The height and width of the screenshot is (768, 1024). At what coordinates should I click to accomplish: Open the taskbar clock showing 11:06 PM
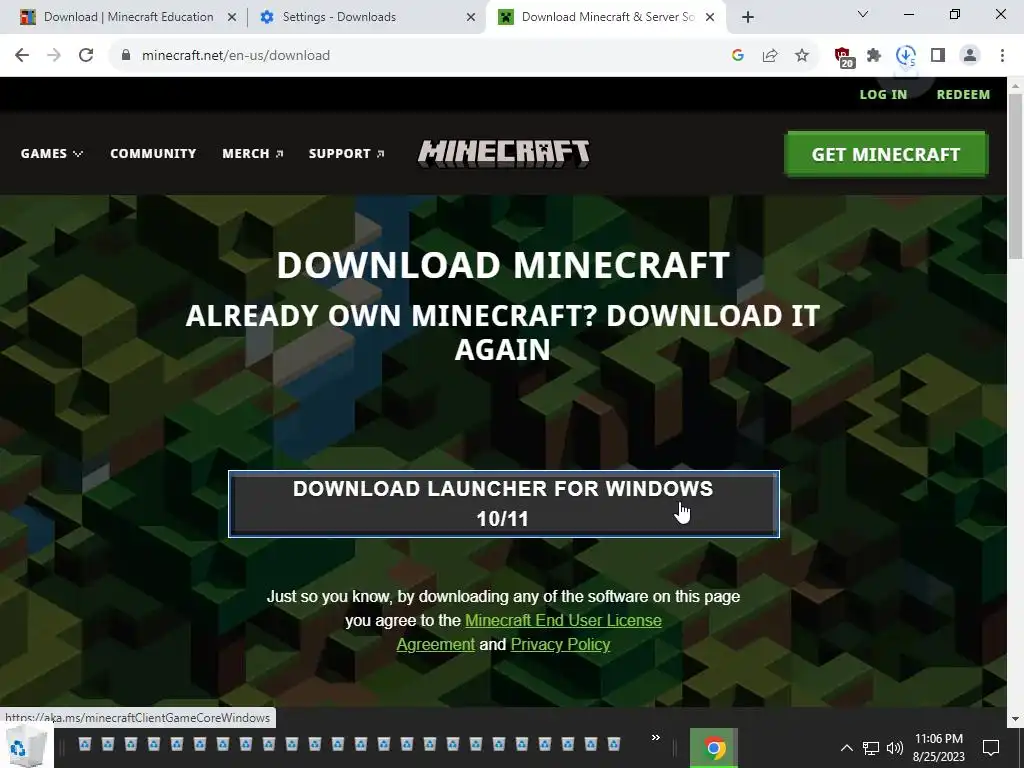[x=939, y=748]
